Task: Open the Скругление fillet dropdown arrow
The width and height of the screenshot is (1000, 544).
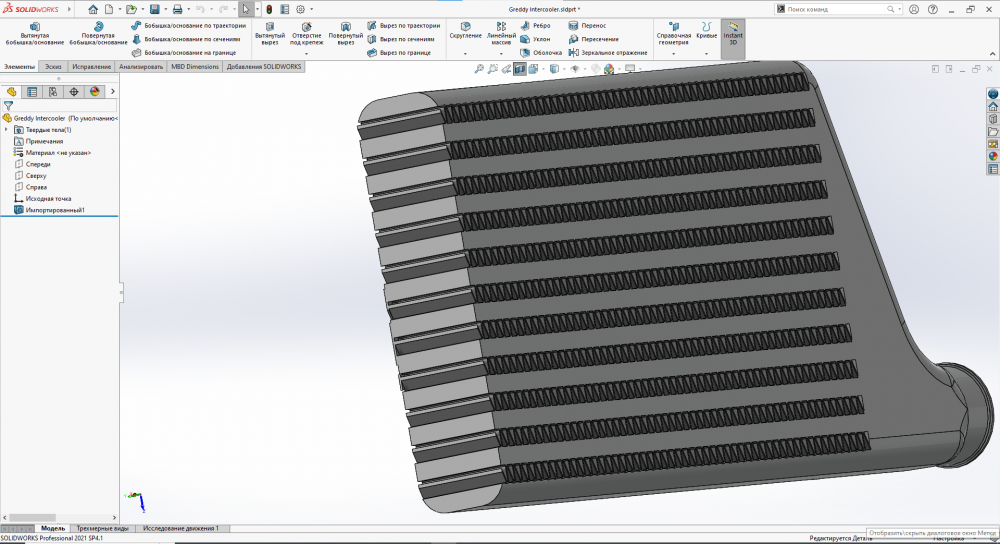Action: (x=465, y=52)
